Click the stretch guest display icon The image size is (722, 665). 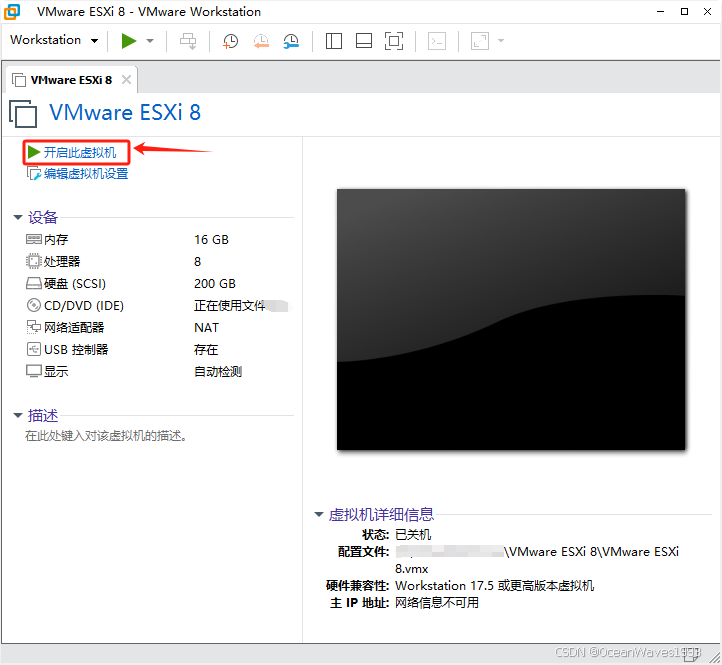coord(480,41)
